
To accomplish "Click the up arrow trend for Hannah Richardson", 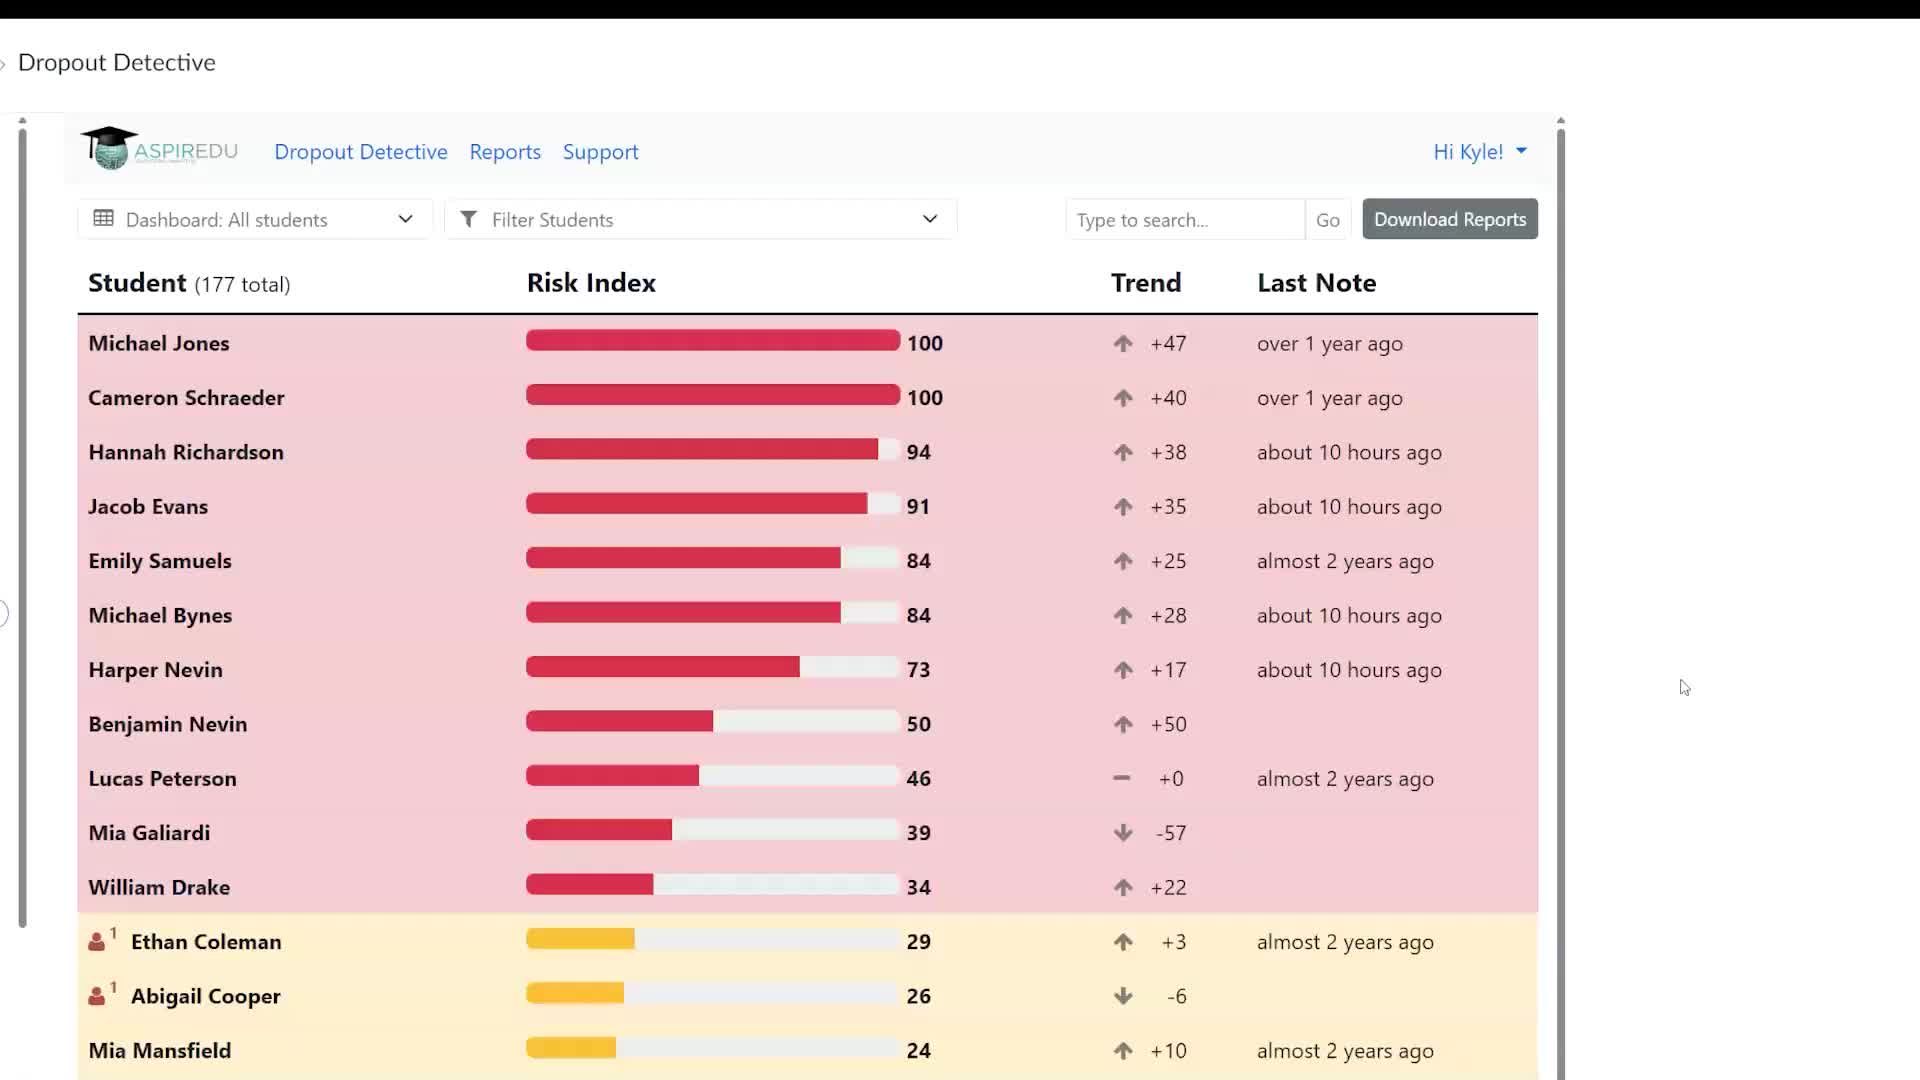I will point(1123,452).
